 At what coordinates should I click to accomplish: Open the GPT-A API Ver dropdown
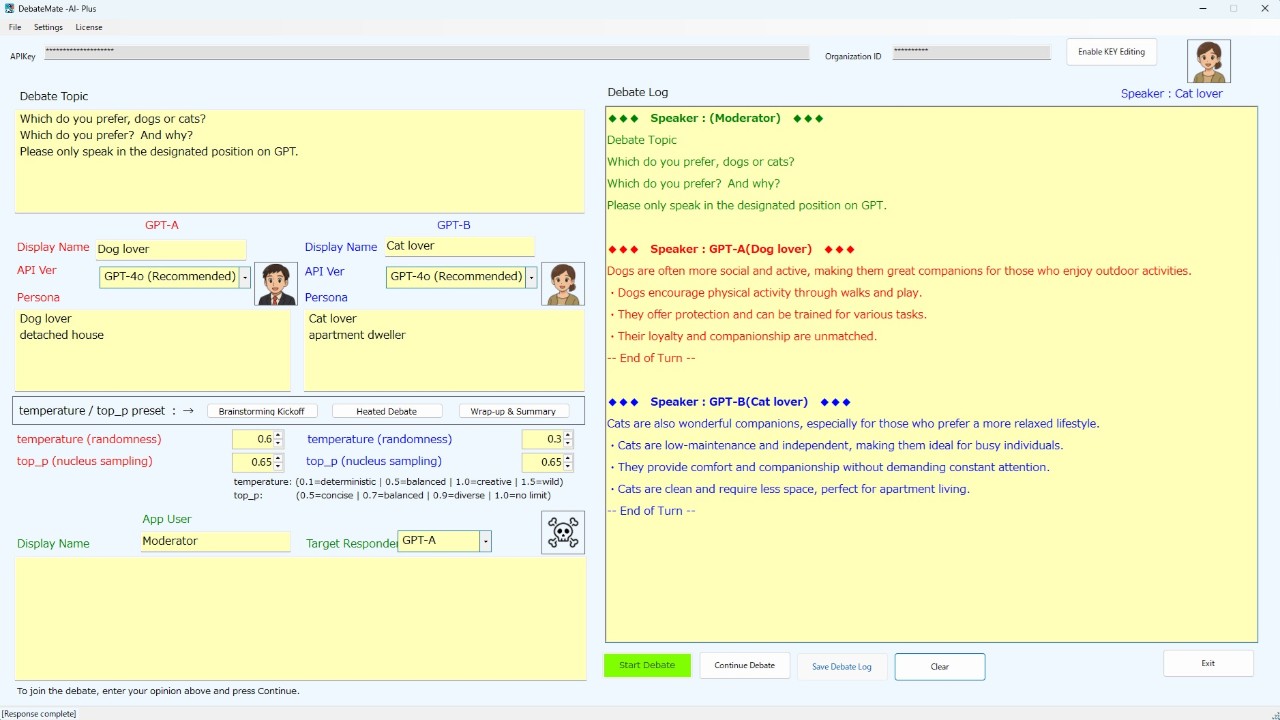click(245, 277)
